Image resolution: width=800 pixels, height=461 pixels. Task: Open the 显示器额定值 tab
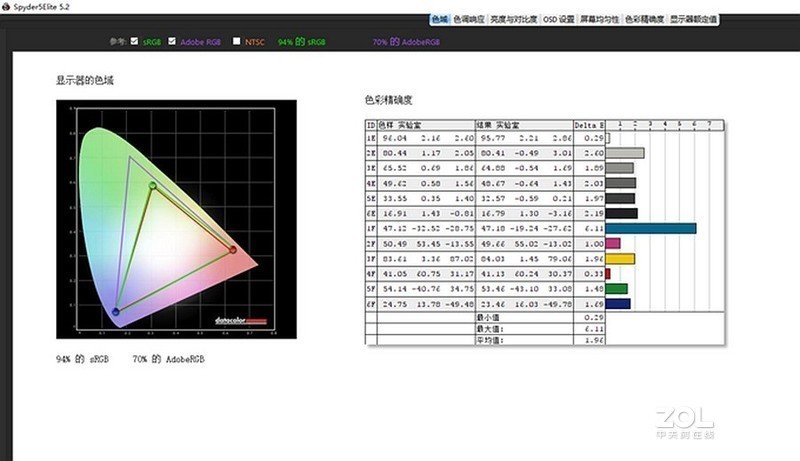click(693, 19)
